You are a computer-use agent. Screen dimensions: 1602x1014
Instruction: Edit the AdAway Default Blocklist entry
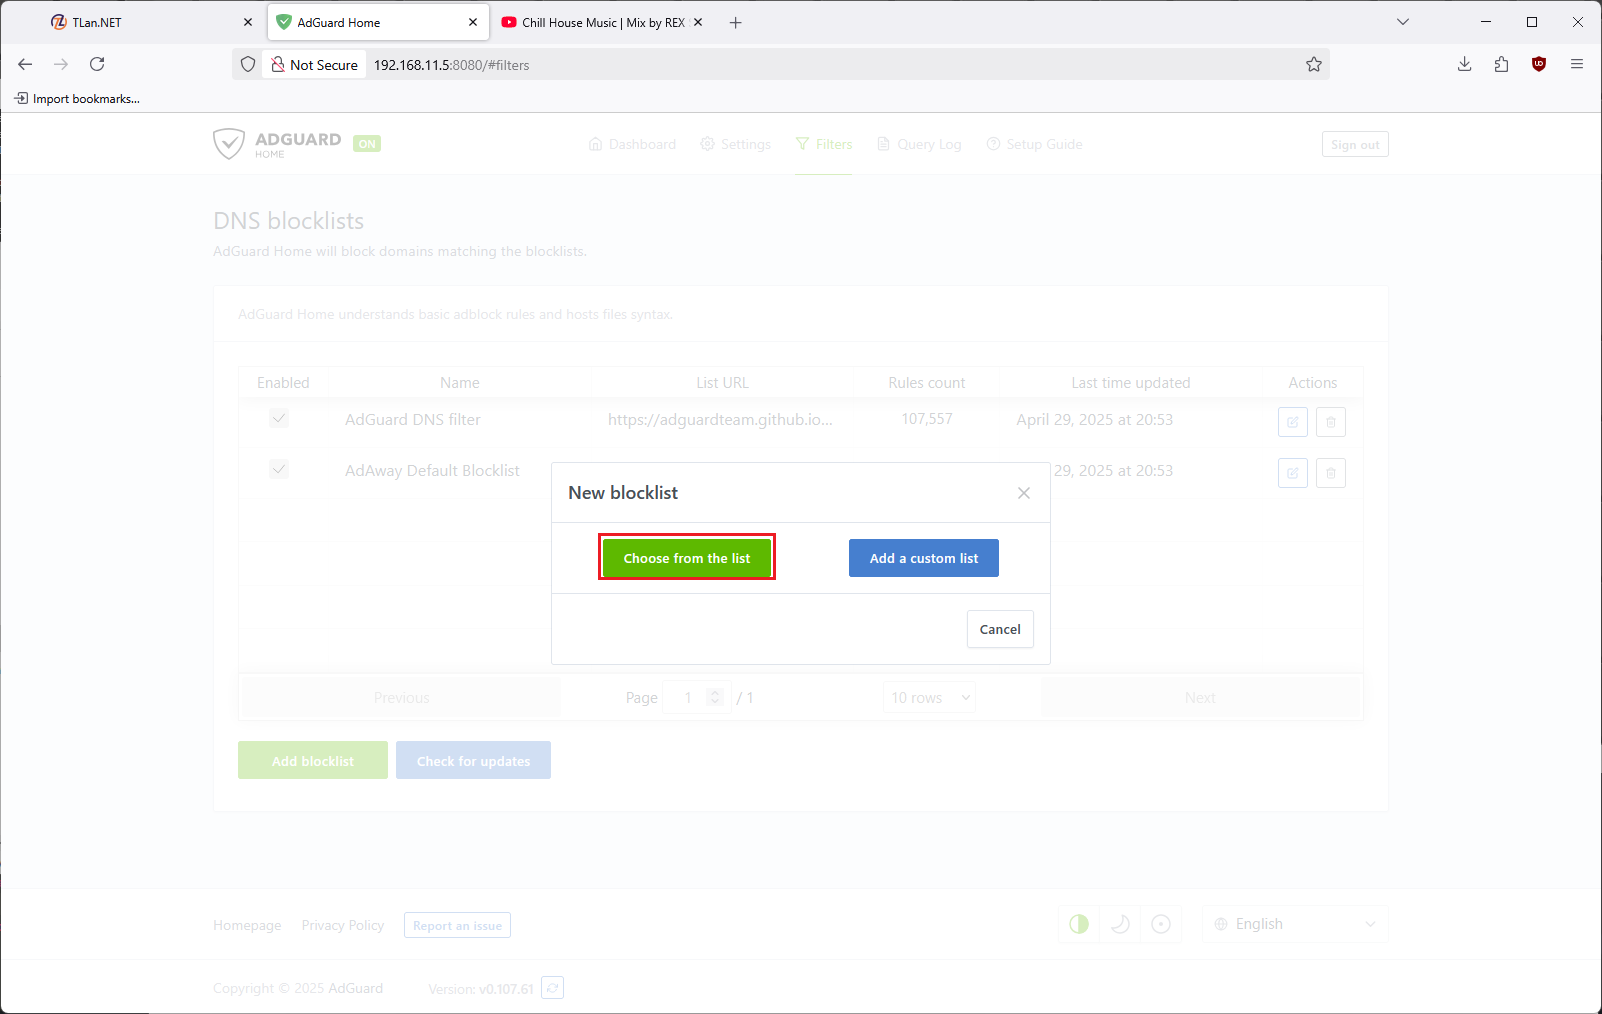[x=1293, y=473]
